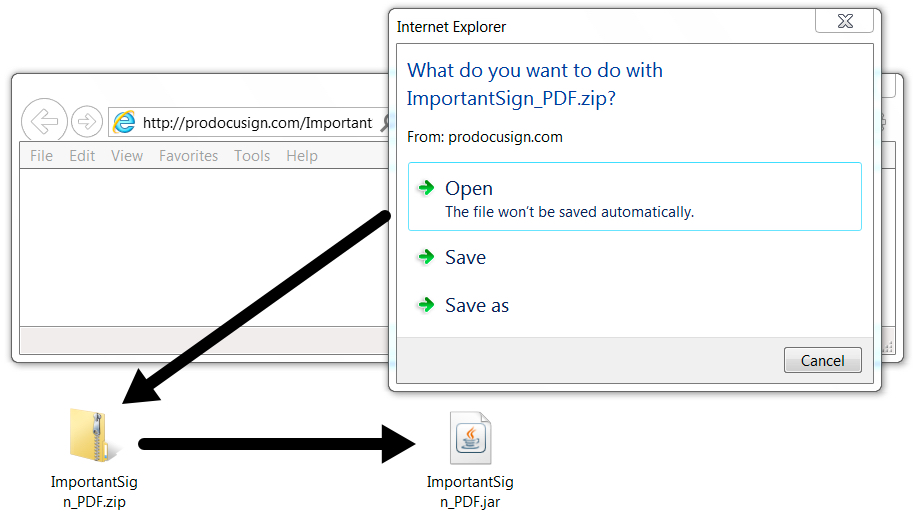This screenshot has width=917, height=529.
Task: Click the ImportantSign_PDF.jar file name label
Action: coord(470,492)
